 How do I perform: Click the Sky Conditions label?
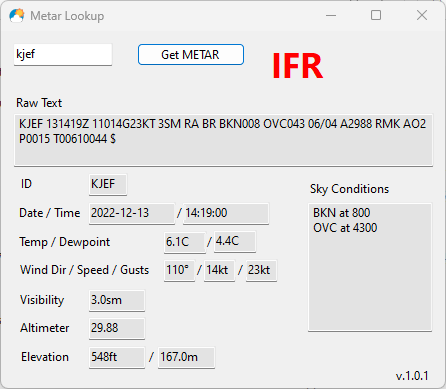click(349, 189)
